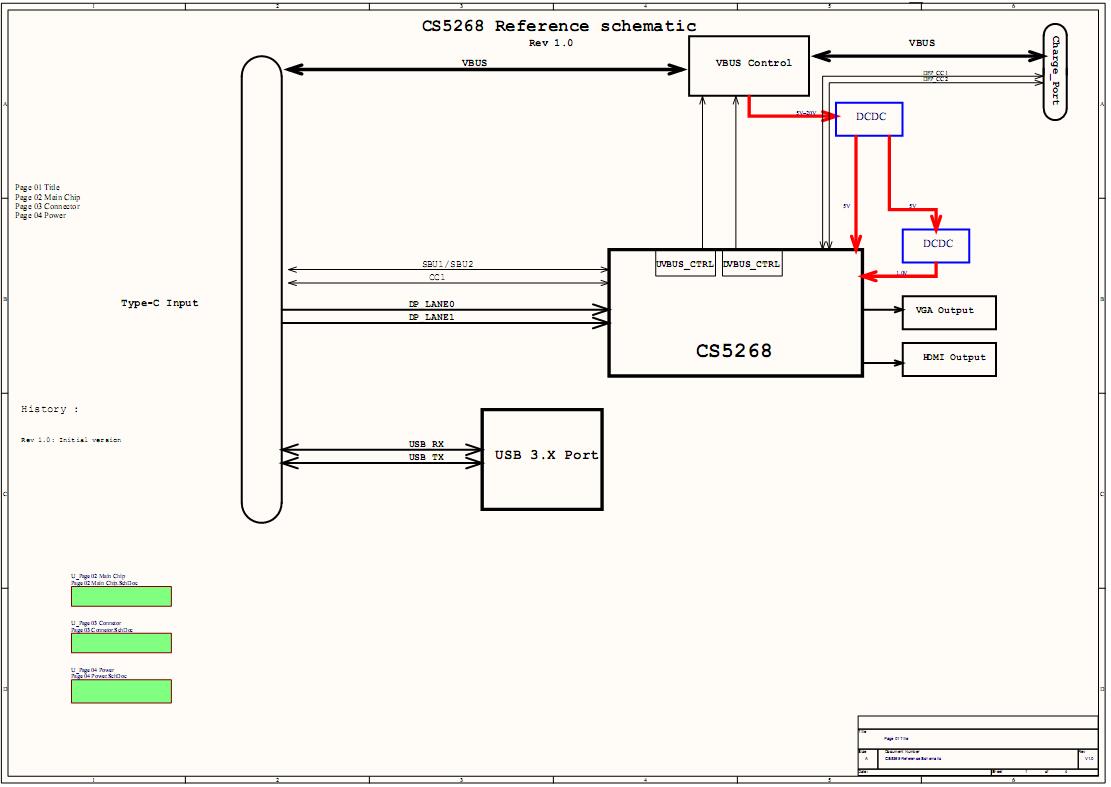Click the '5V~20V' label on red arrow

point(806,113)
